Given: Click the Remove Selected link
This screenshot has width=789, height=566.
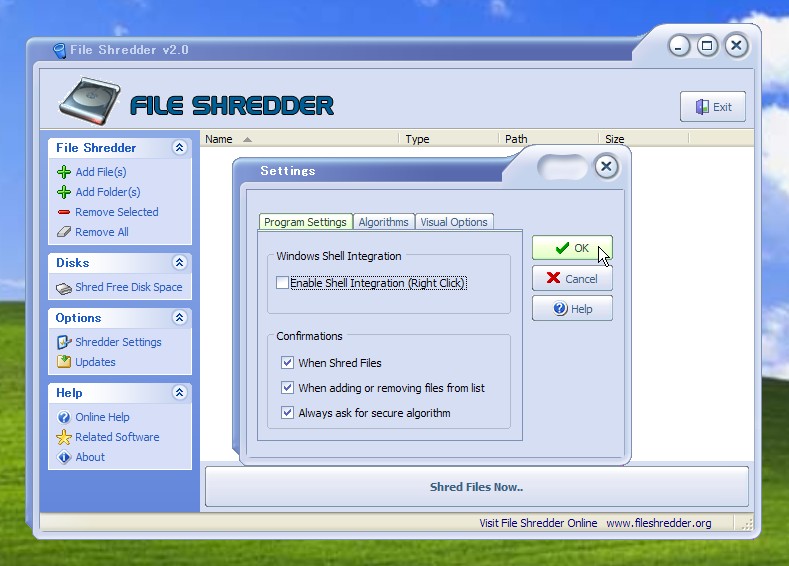Looking at the screenshot, I should click(x=117, y=212).
